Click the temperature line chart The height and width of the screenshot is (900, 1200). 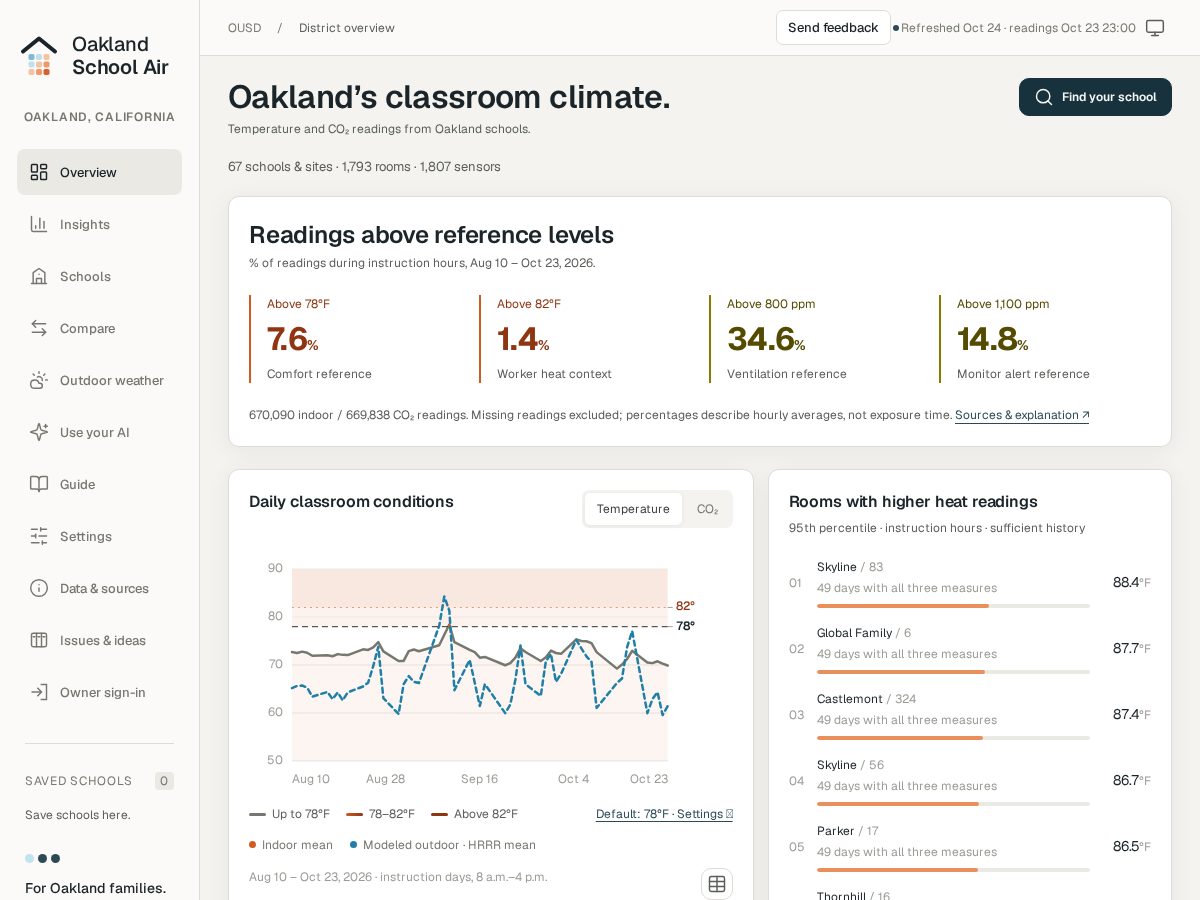point(480,665)
